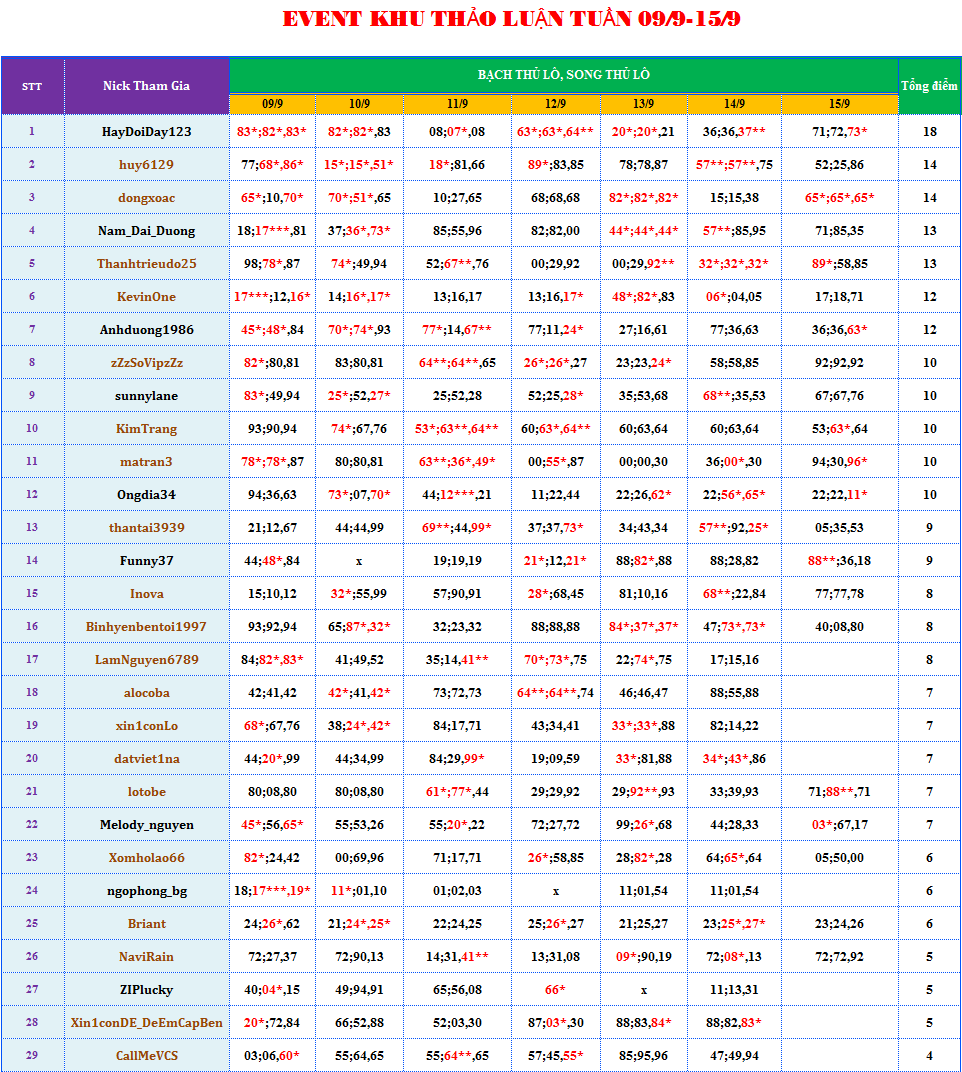Click the Nick Tham Gia header cell
The image size is (962, 1072).
coord(146,86)
